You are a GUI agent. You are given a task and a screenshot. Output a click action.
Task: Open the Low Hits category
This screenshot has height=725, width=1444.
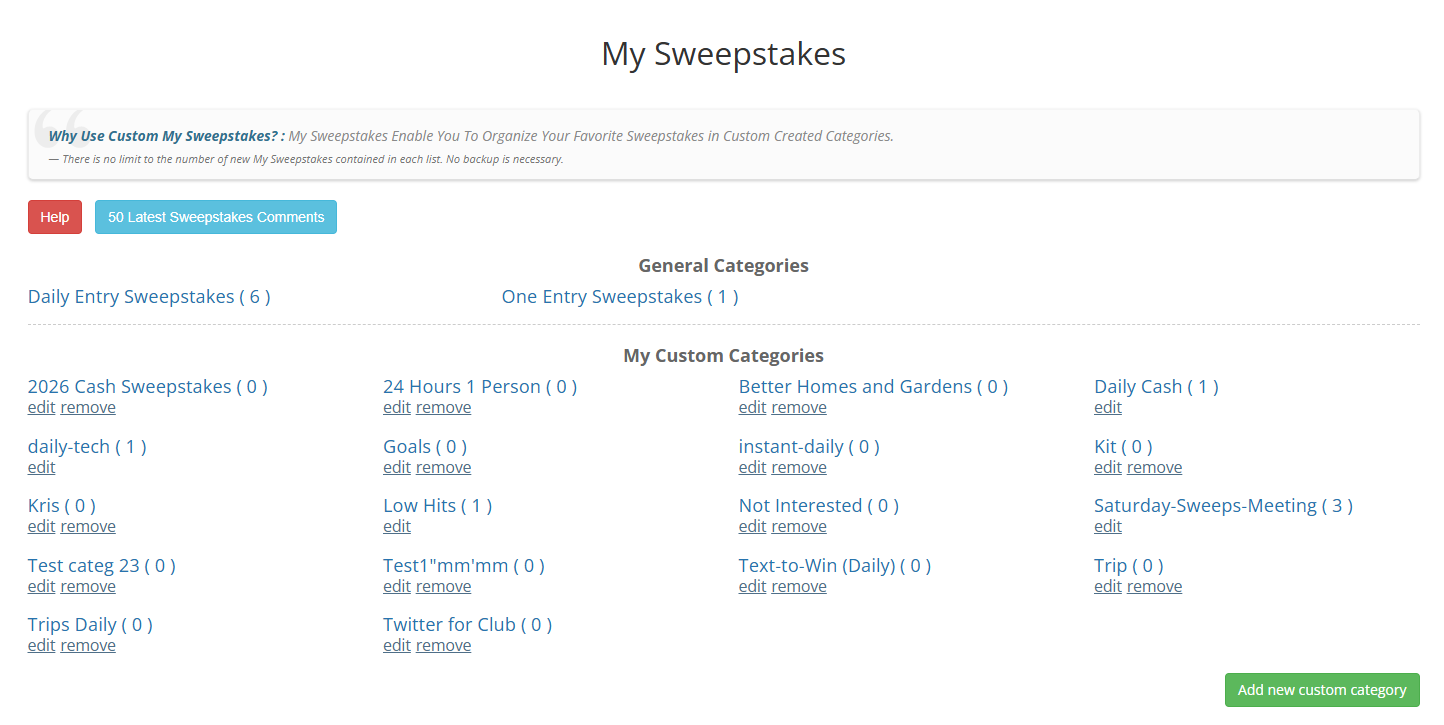[437, 506]
